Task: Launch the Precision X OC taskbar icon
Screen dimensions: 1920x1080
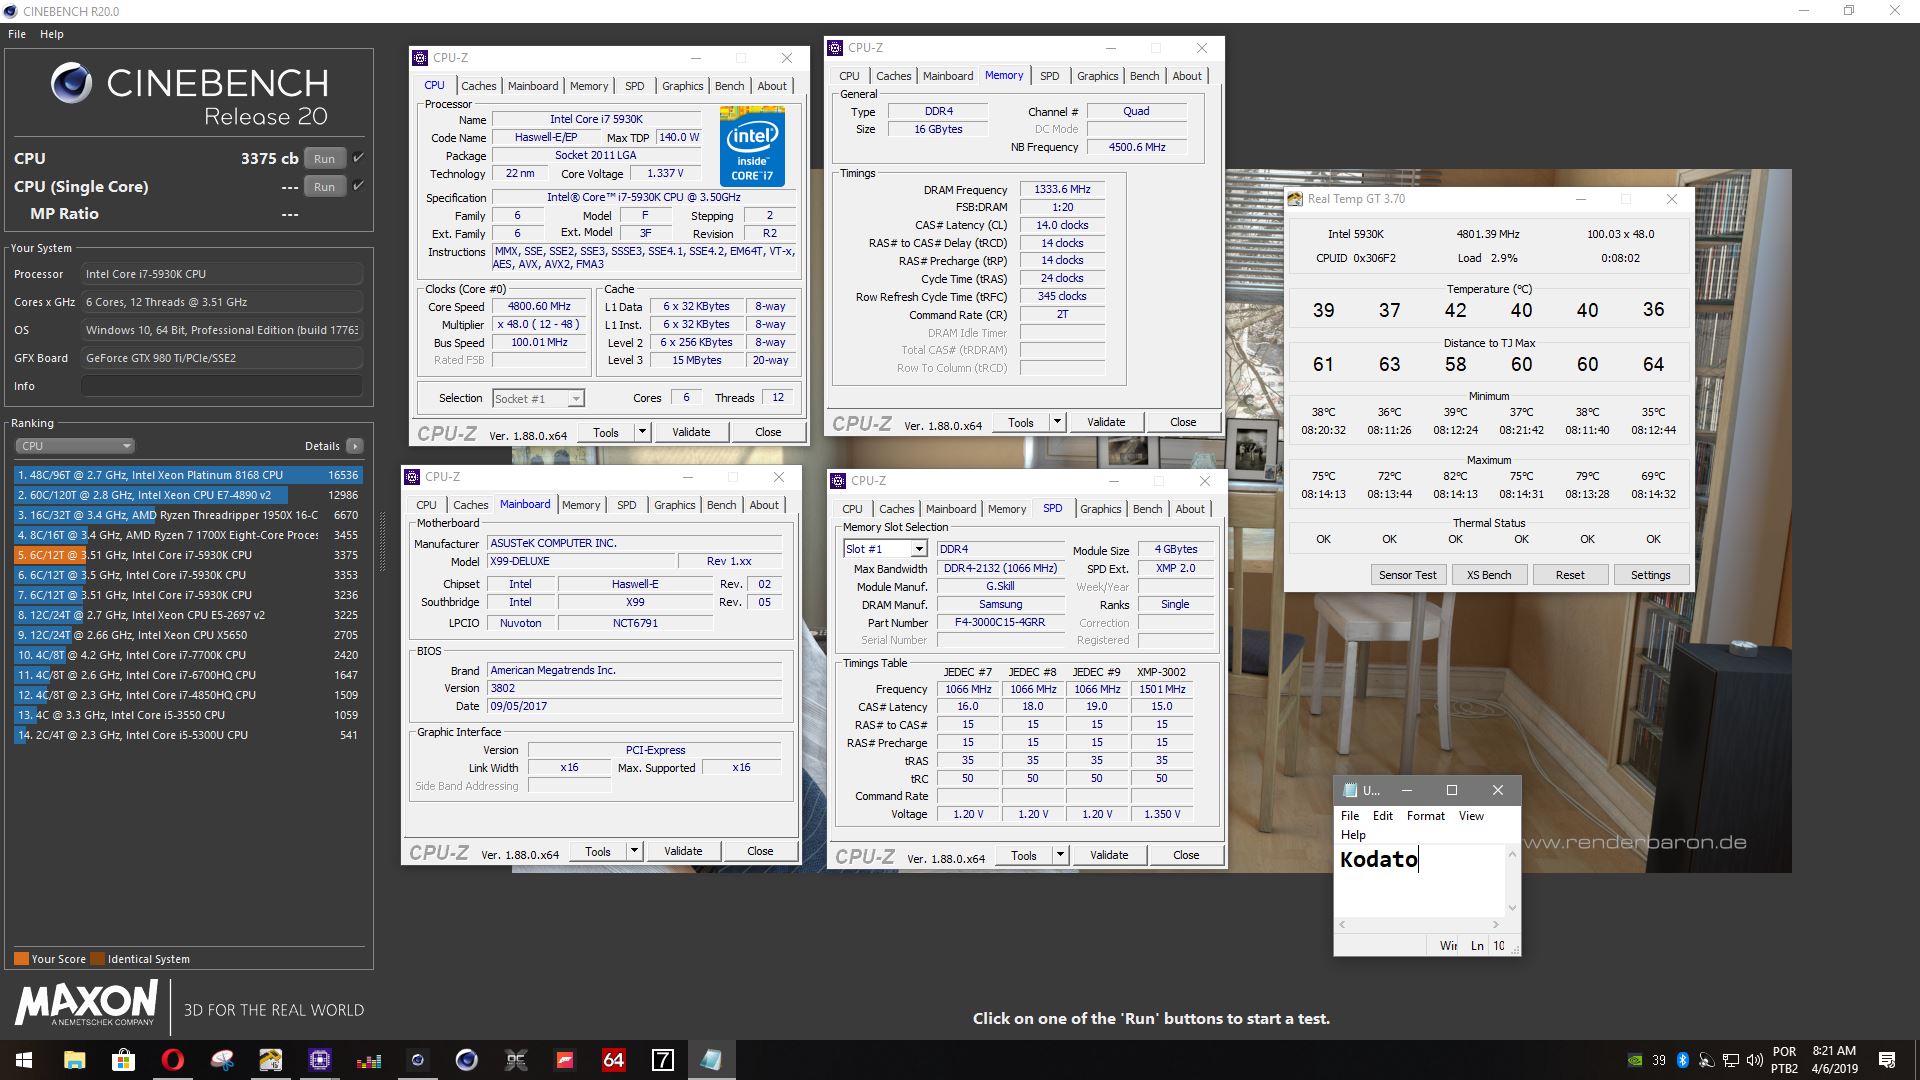Action: [515, 1060]
